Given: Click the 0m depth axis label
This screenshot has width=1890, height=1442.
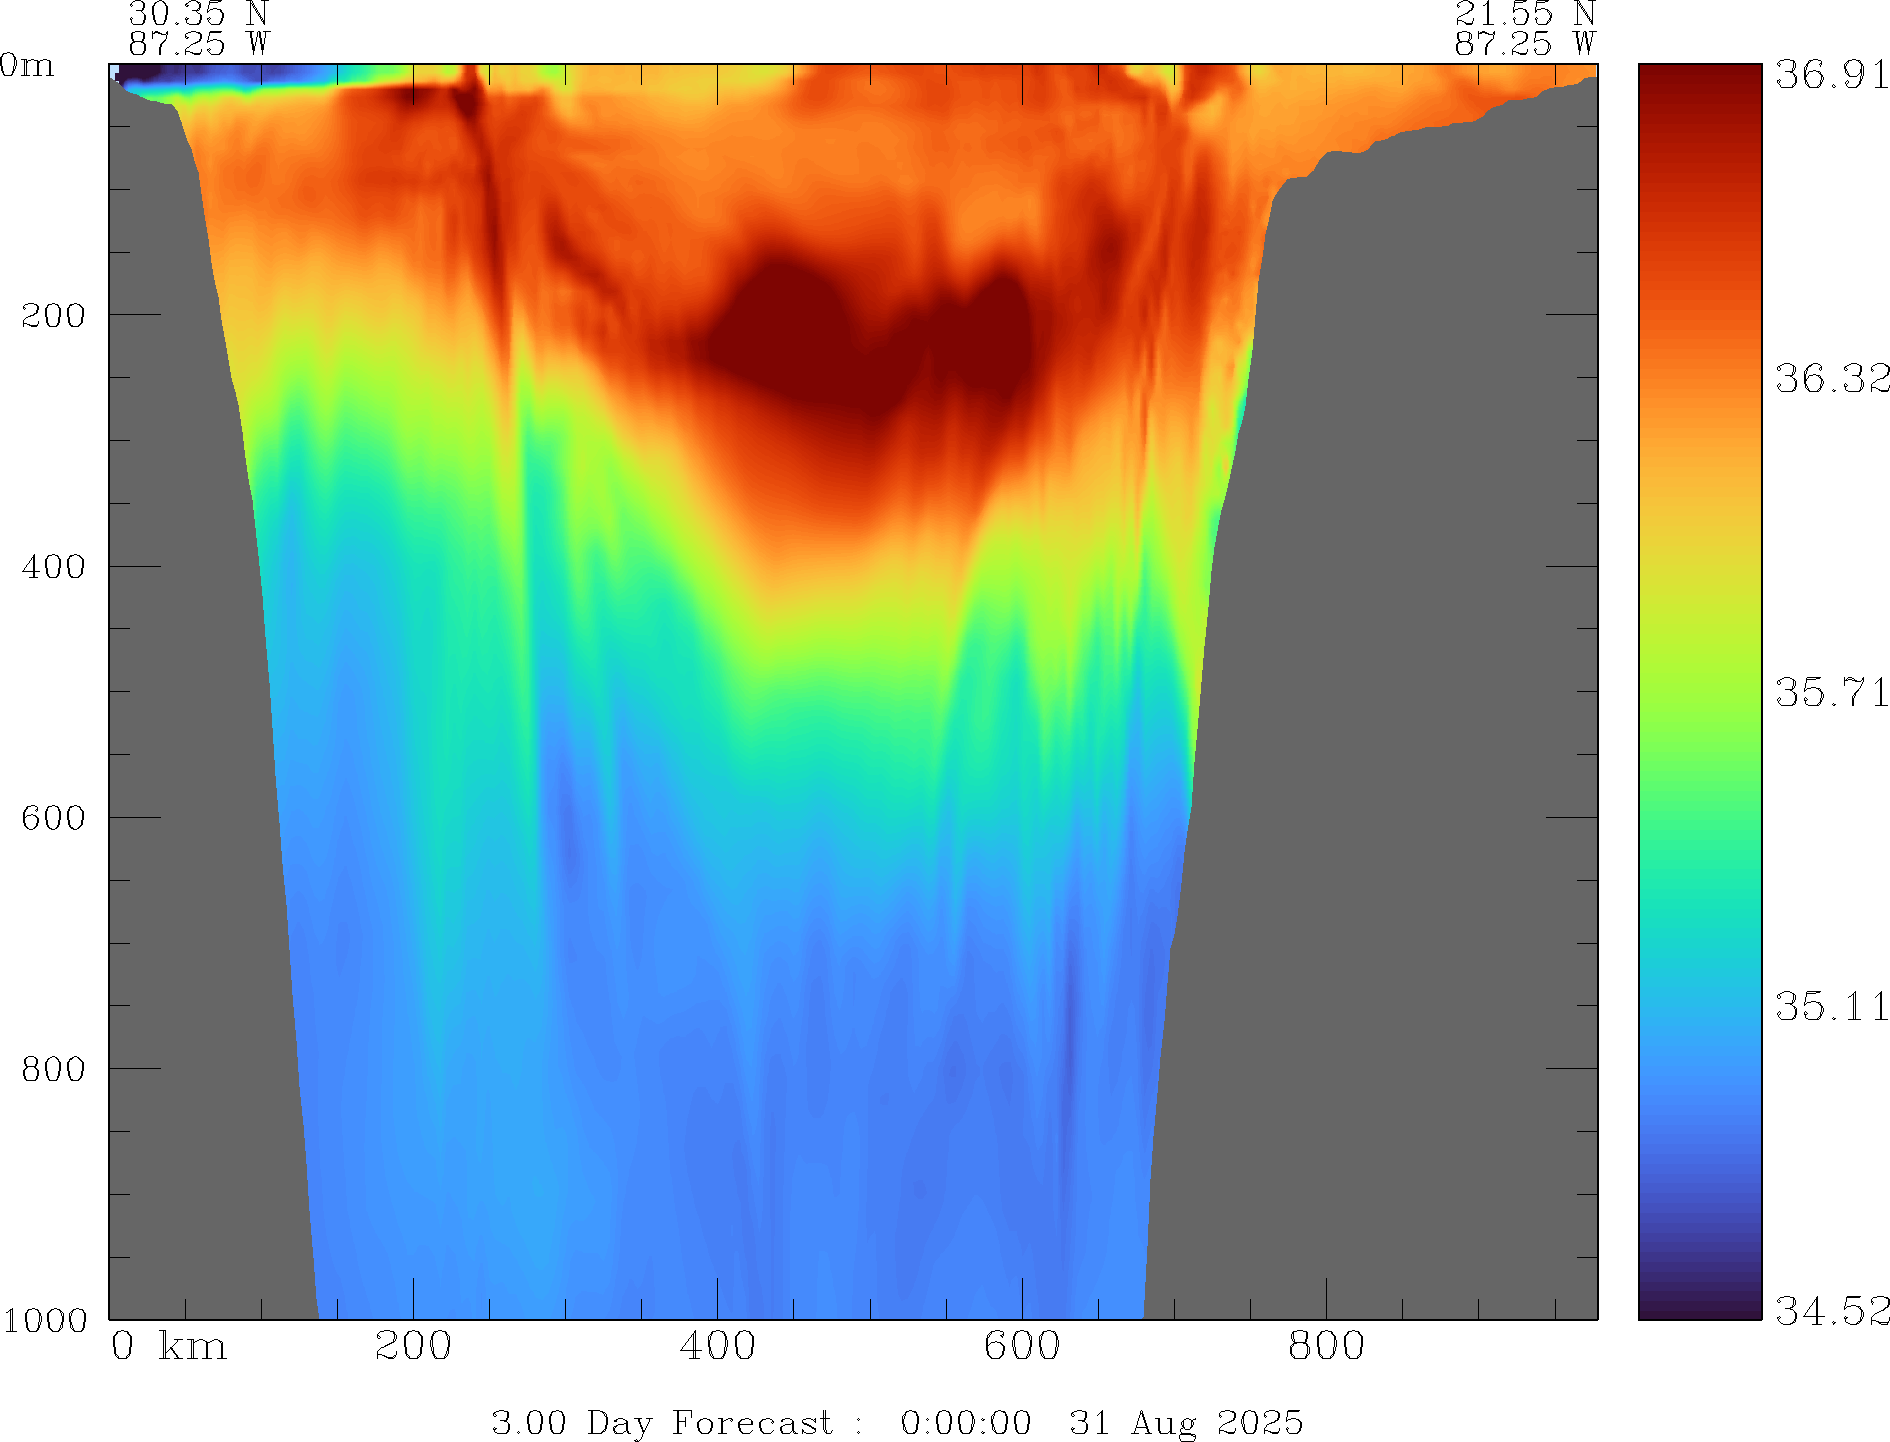Looking at the screenshot, I should 27,66.
